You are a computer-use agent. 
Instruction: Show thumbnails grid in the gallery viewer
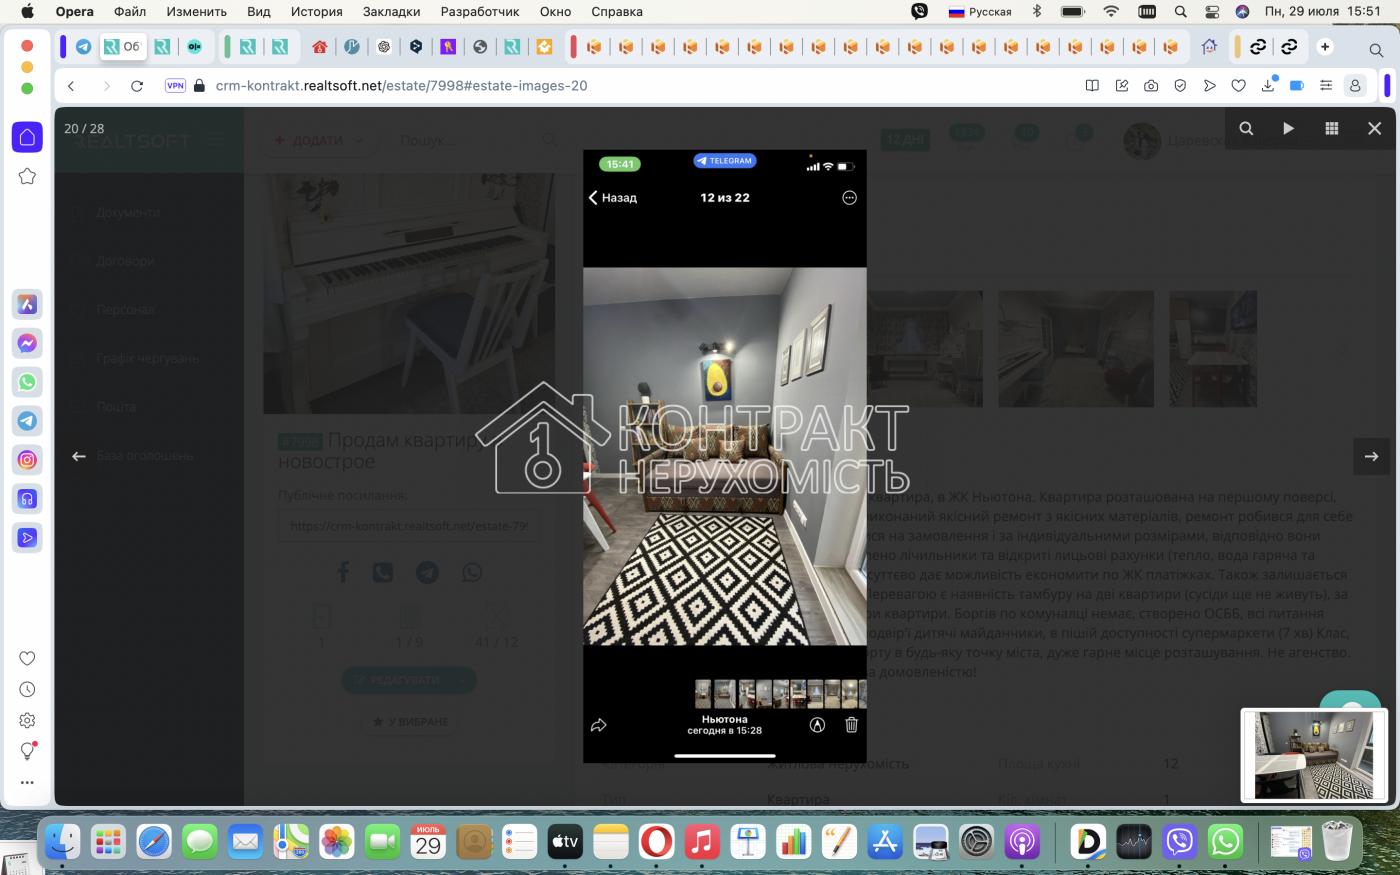pos(1331,128)
